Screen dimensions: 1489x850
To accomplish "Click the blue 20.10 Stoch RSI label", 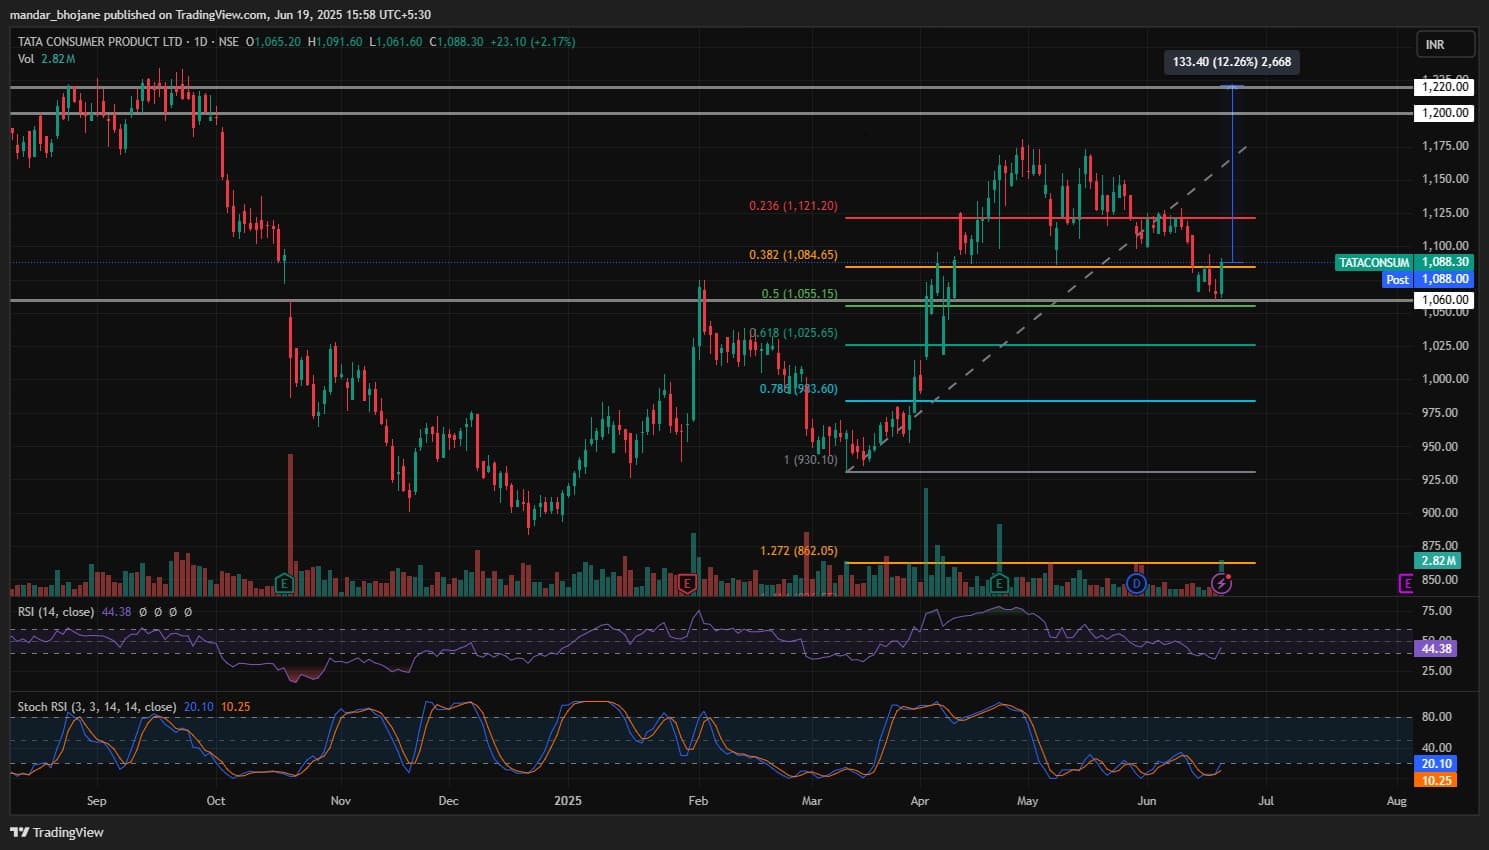I will (1436, 764).
